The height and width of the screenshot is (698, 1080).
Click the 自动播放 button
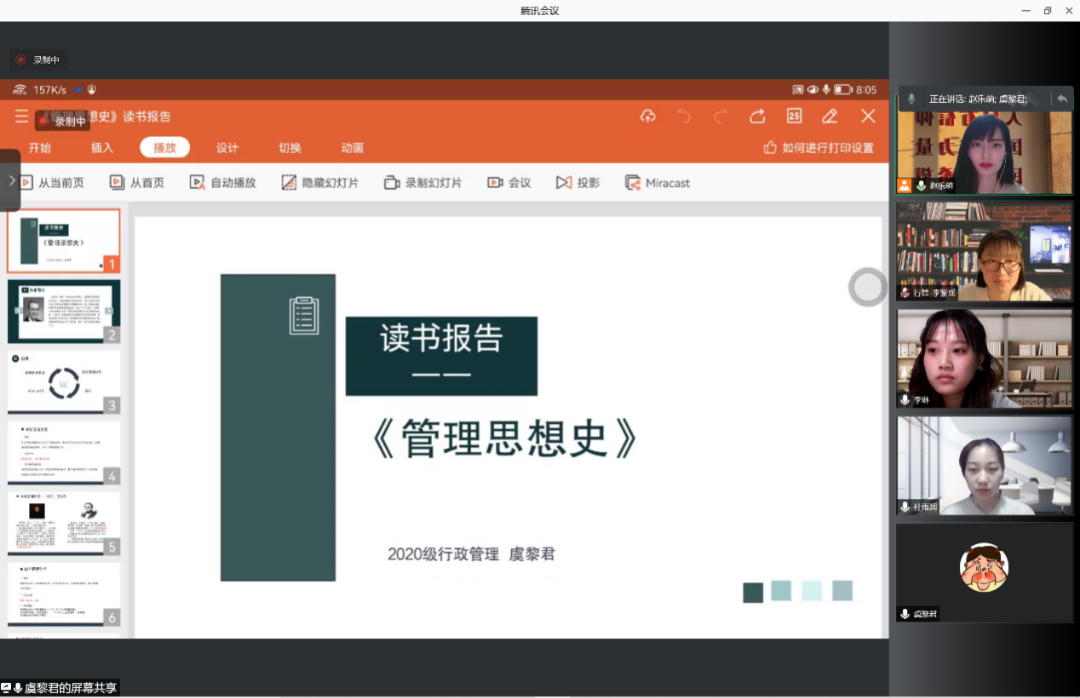(223, 183)
